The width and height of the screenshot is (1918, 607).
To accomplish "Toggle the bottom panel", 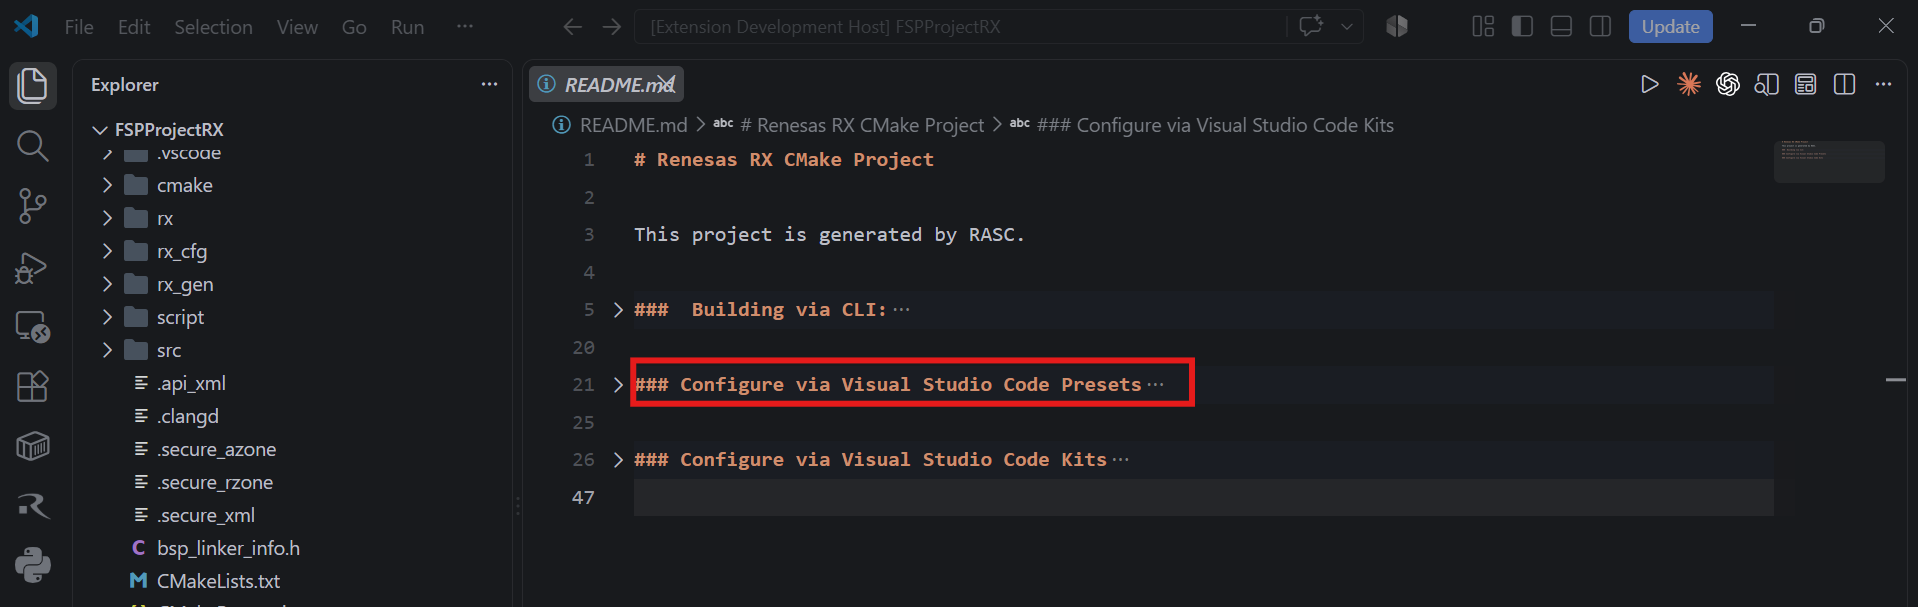I will (x=1561, y=27).
